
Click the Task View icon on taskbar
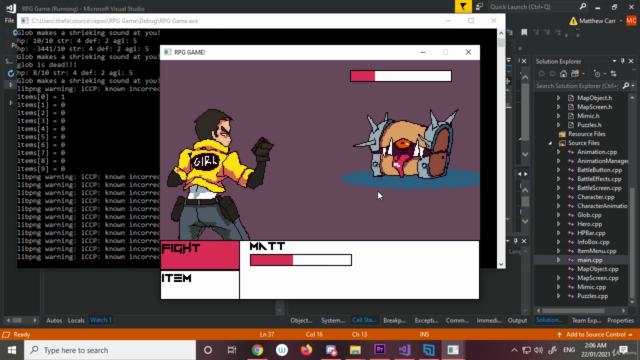pyautogui.click(x=232, y=350)
